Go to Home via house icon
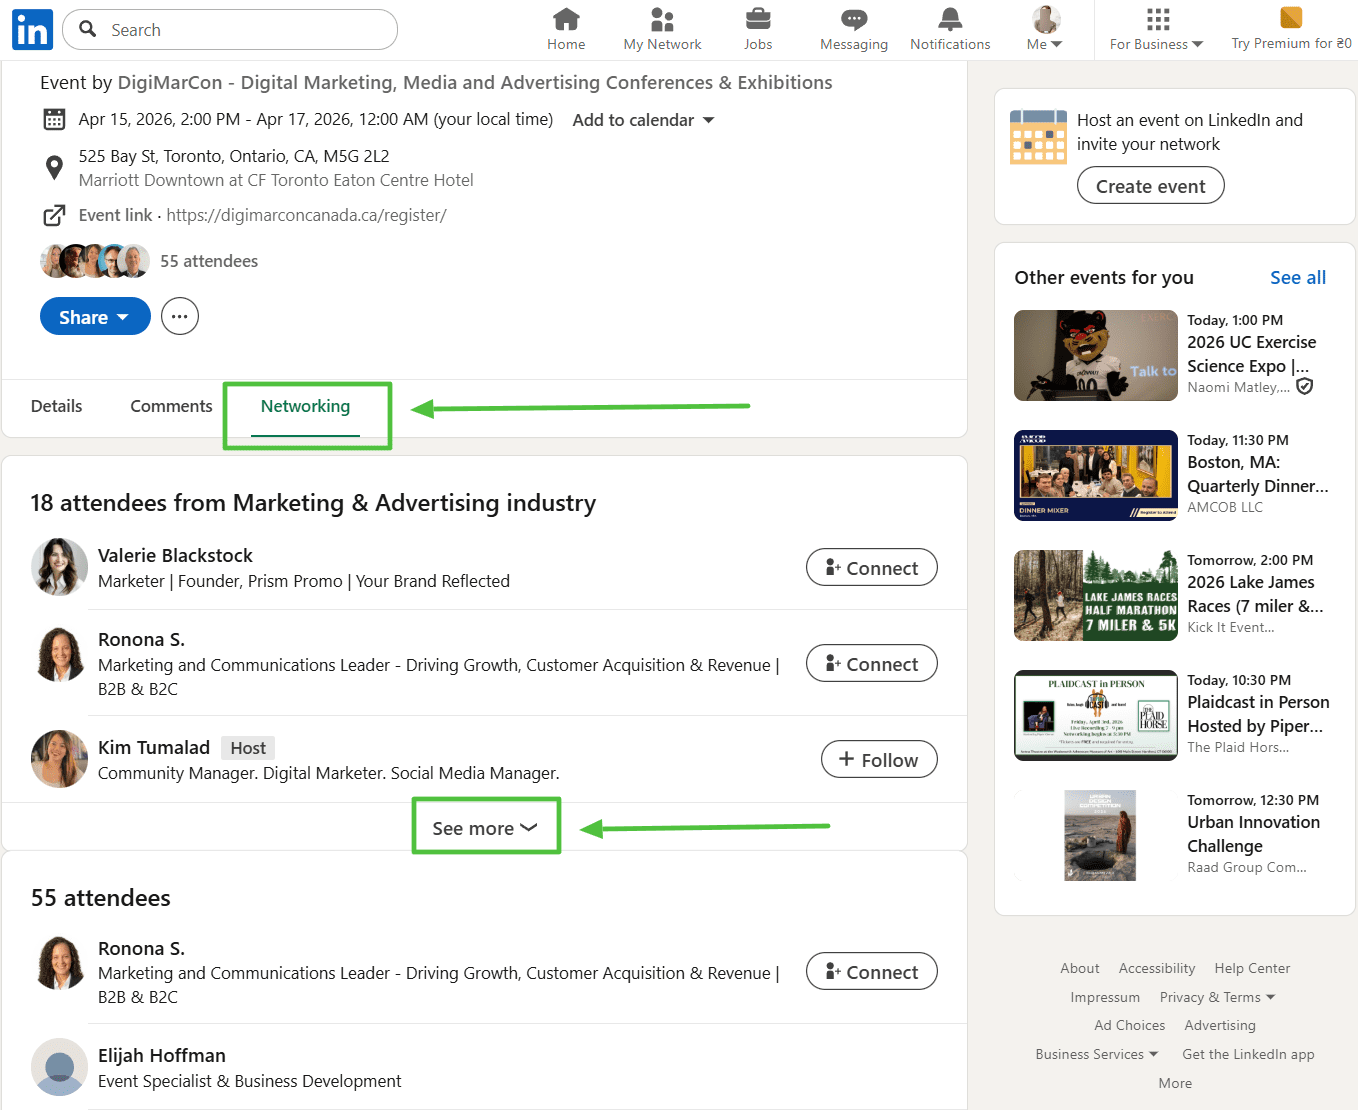 point(566,20)
